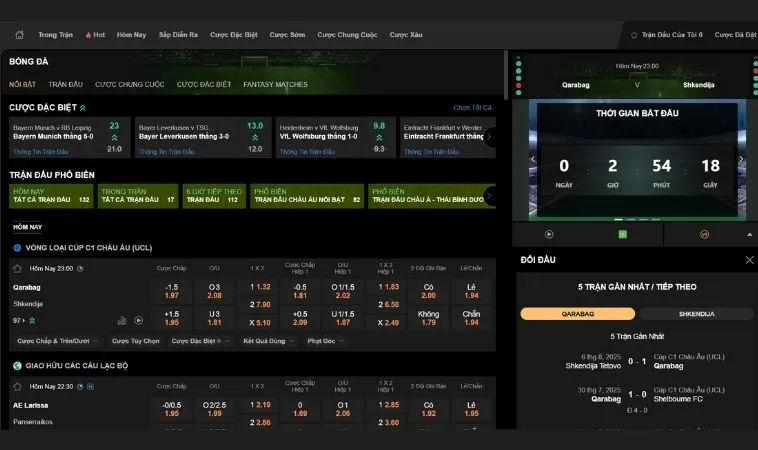Switch to the TRẬN ĐẤU tab
This screenshot has width=758, height=450.
(x=66, y=85)
